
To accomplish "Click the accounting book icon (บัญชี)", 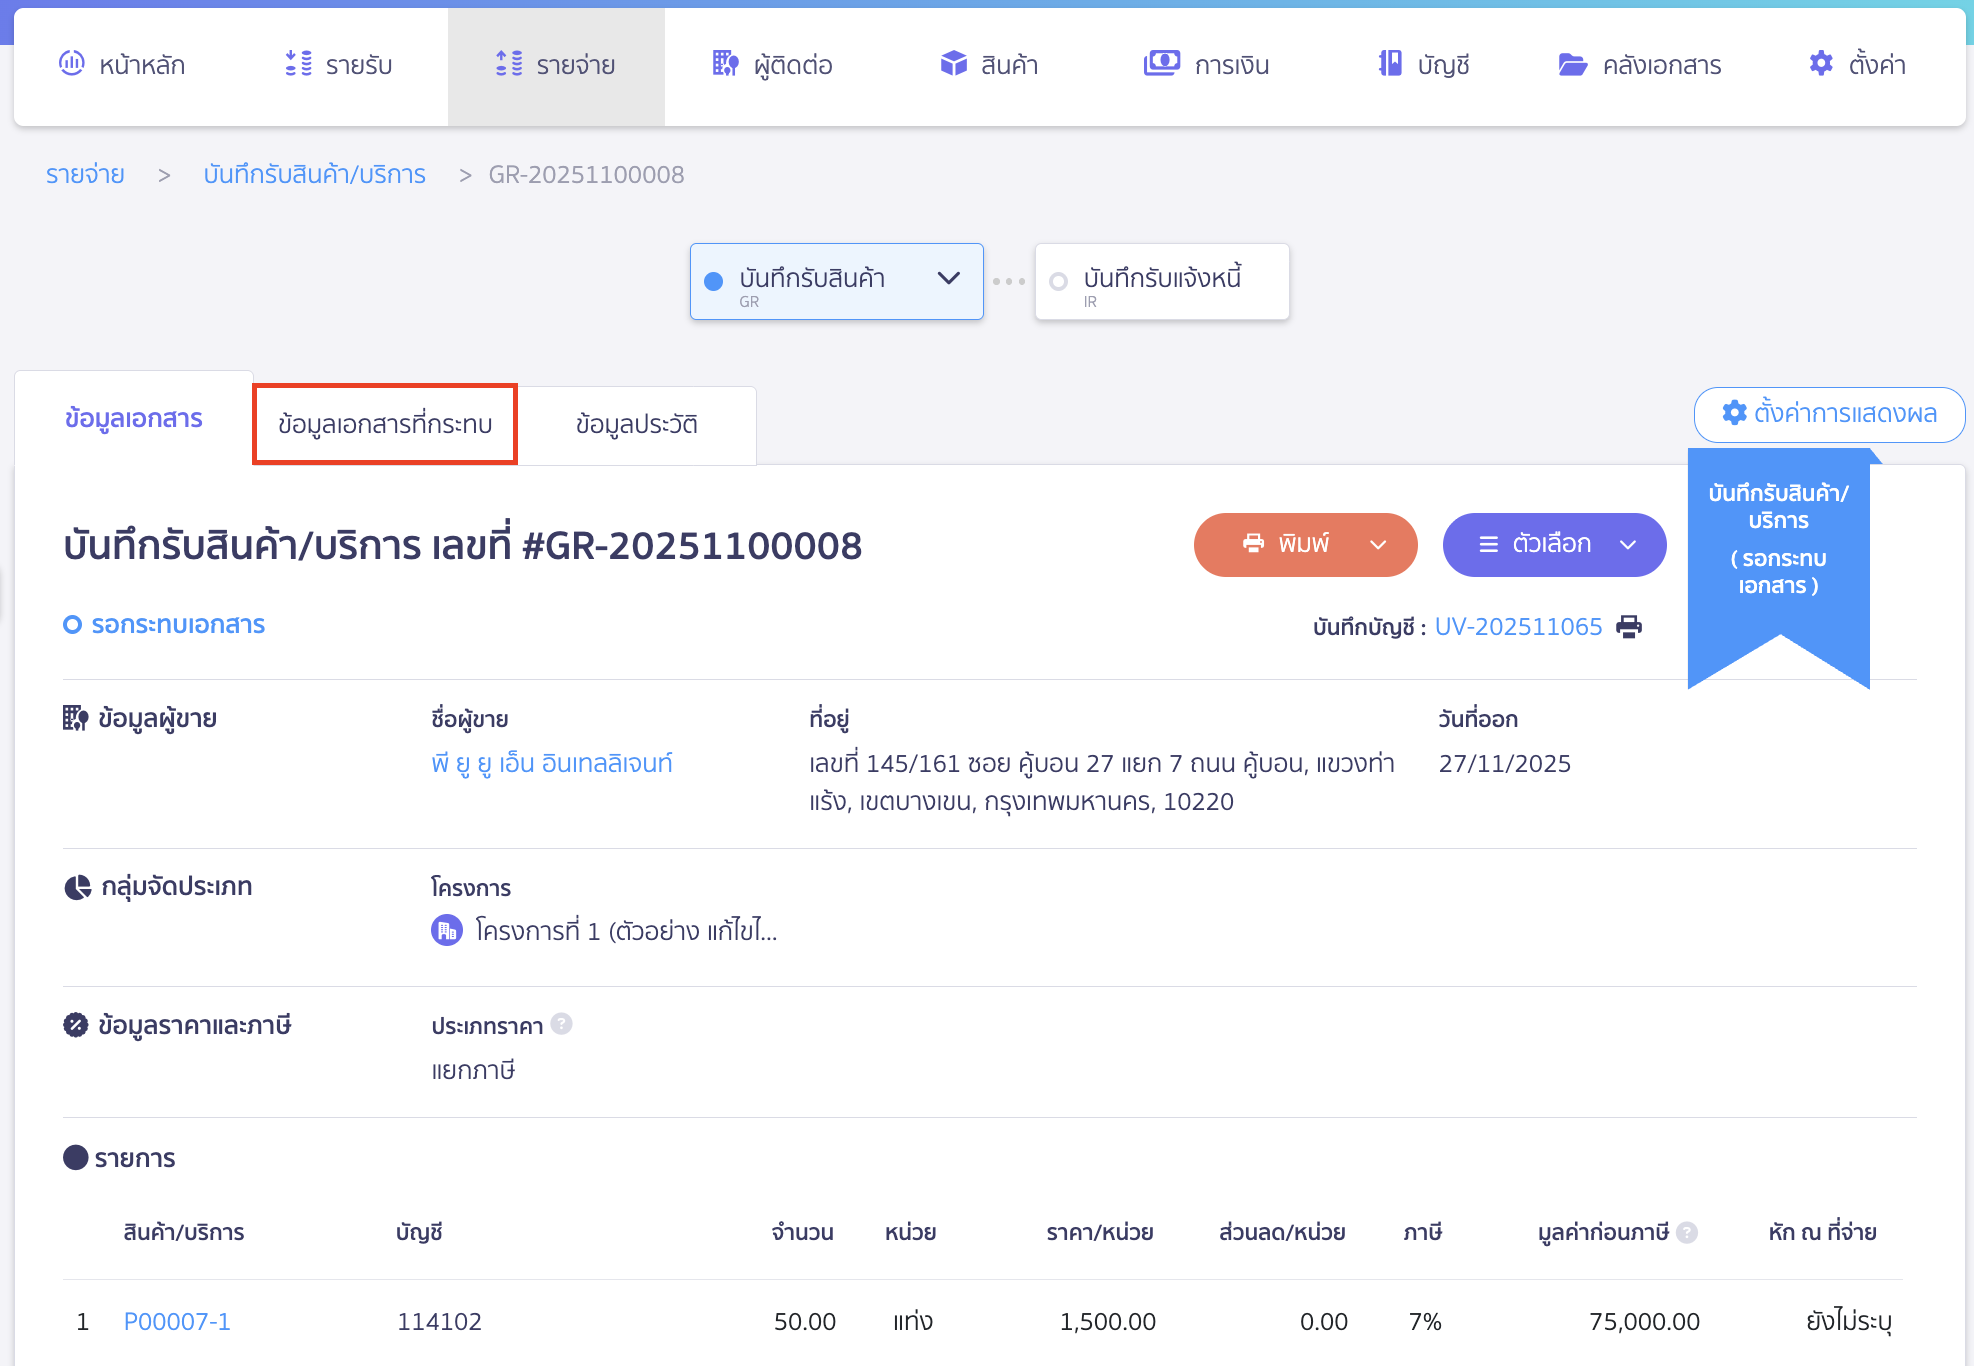I will (1389, 64).
